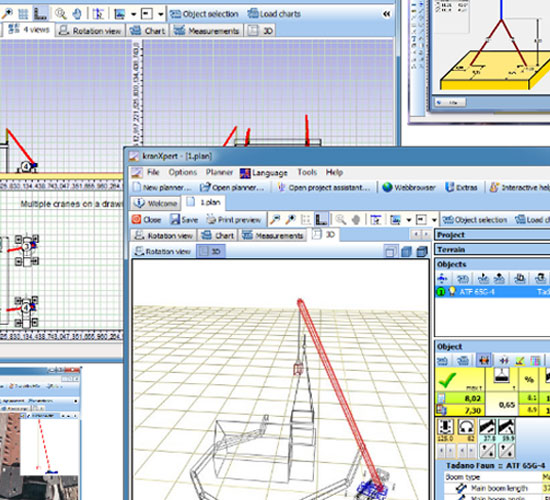The height and width of the screenshot is (500, 550).
Task: Click third icon in Objects panel toolbar
Action: [x=484, y=279]
